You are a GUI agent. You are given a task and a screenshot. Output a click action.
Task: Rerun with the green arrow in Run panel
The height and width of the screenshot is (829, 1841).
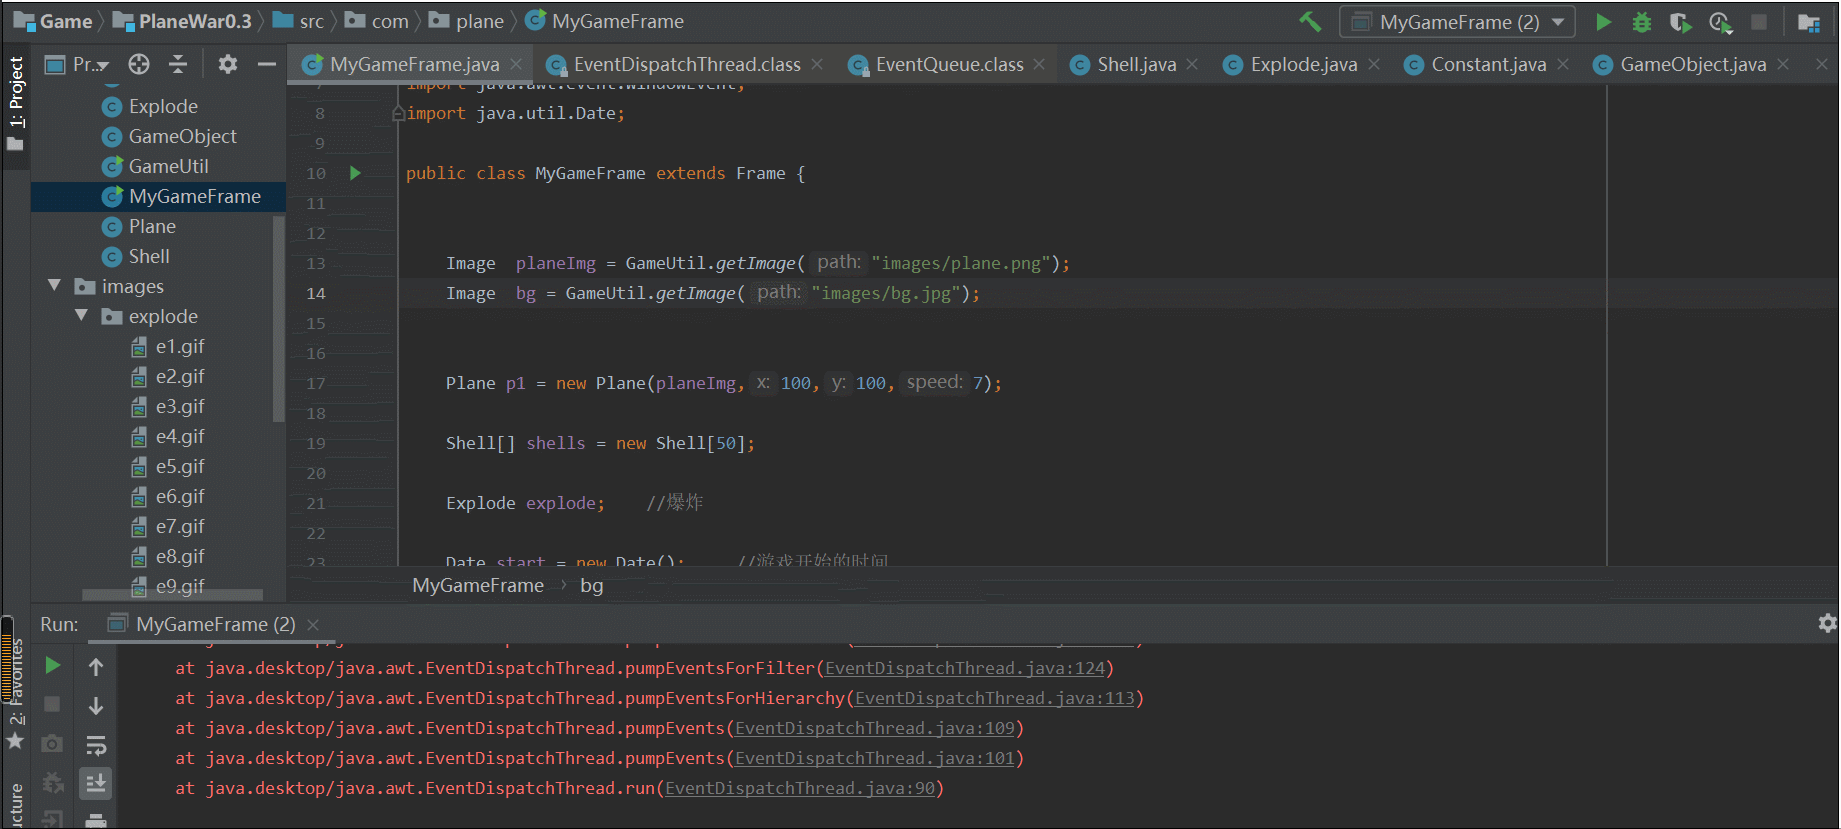[x=53, y=665]
